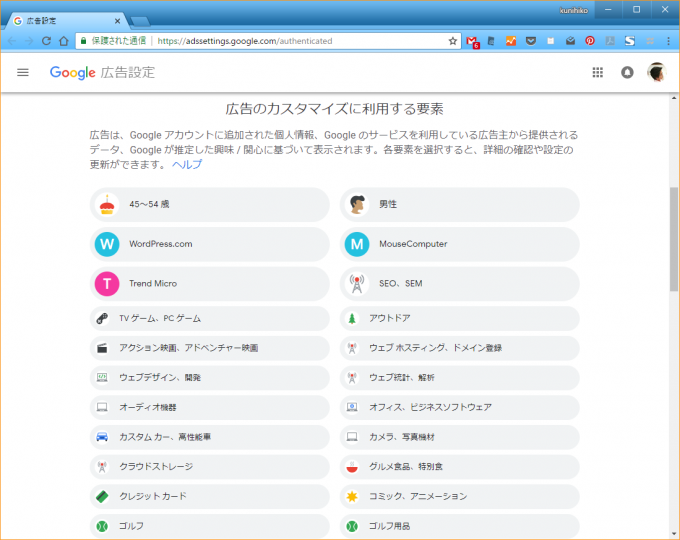Screen dimensions: 680x540
Task: Click the Trend Micro T icon
Action: [107, 284]
